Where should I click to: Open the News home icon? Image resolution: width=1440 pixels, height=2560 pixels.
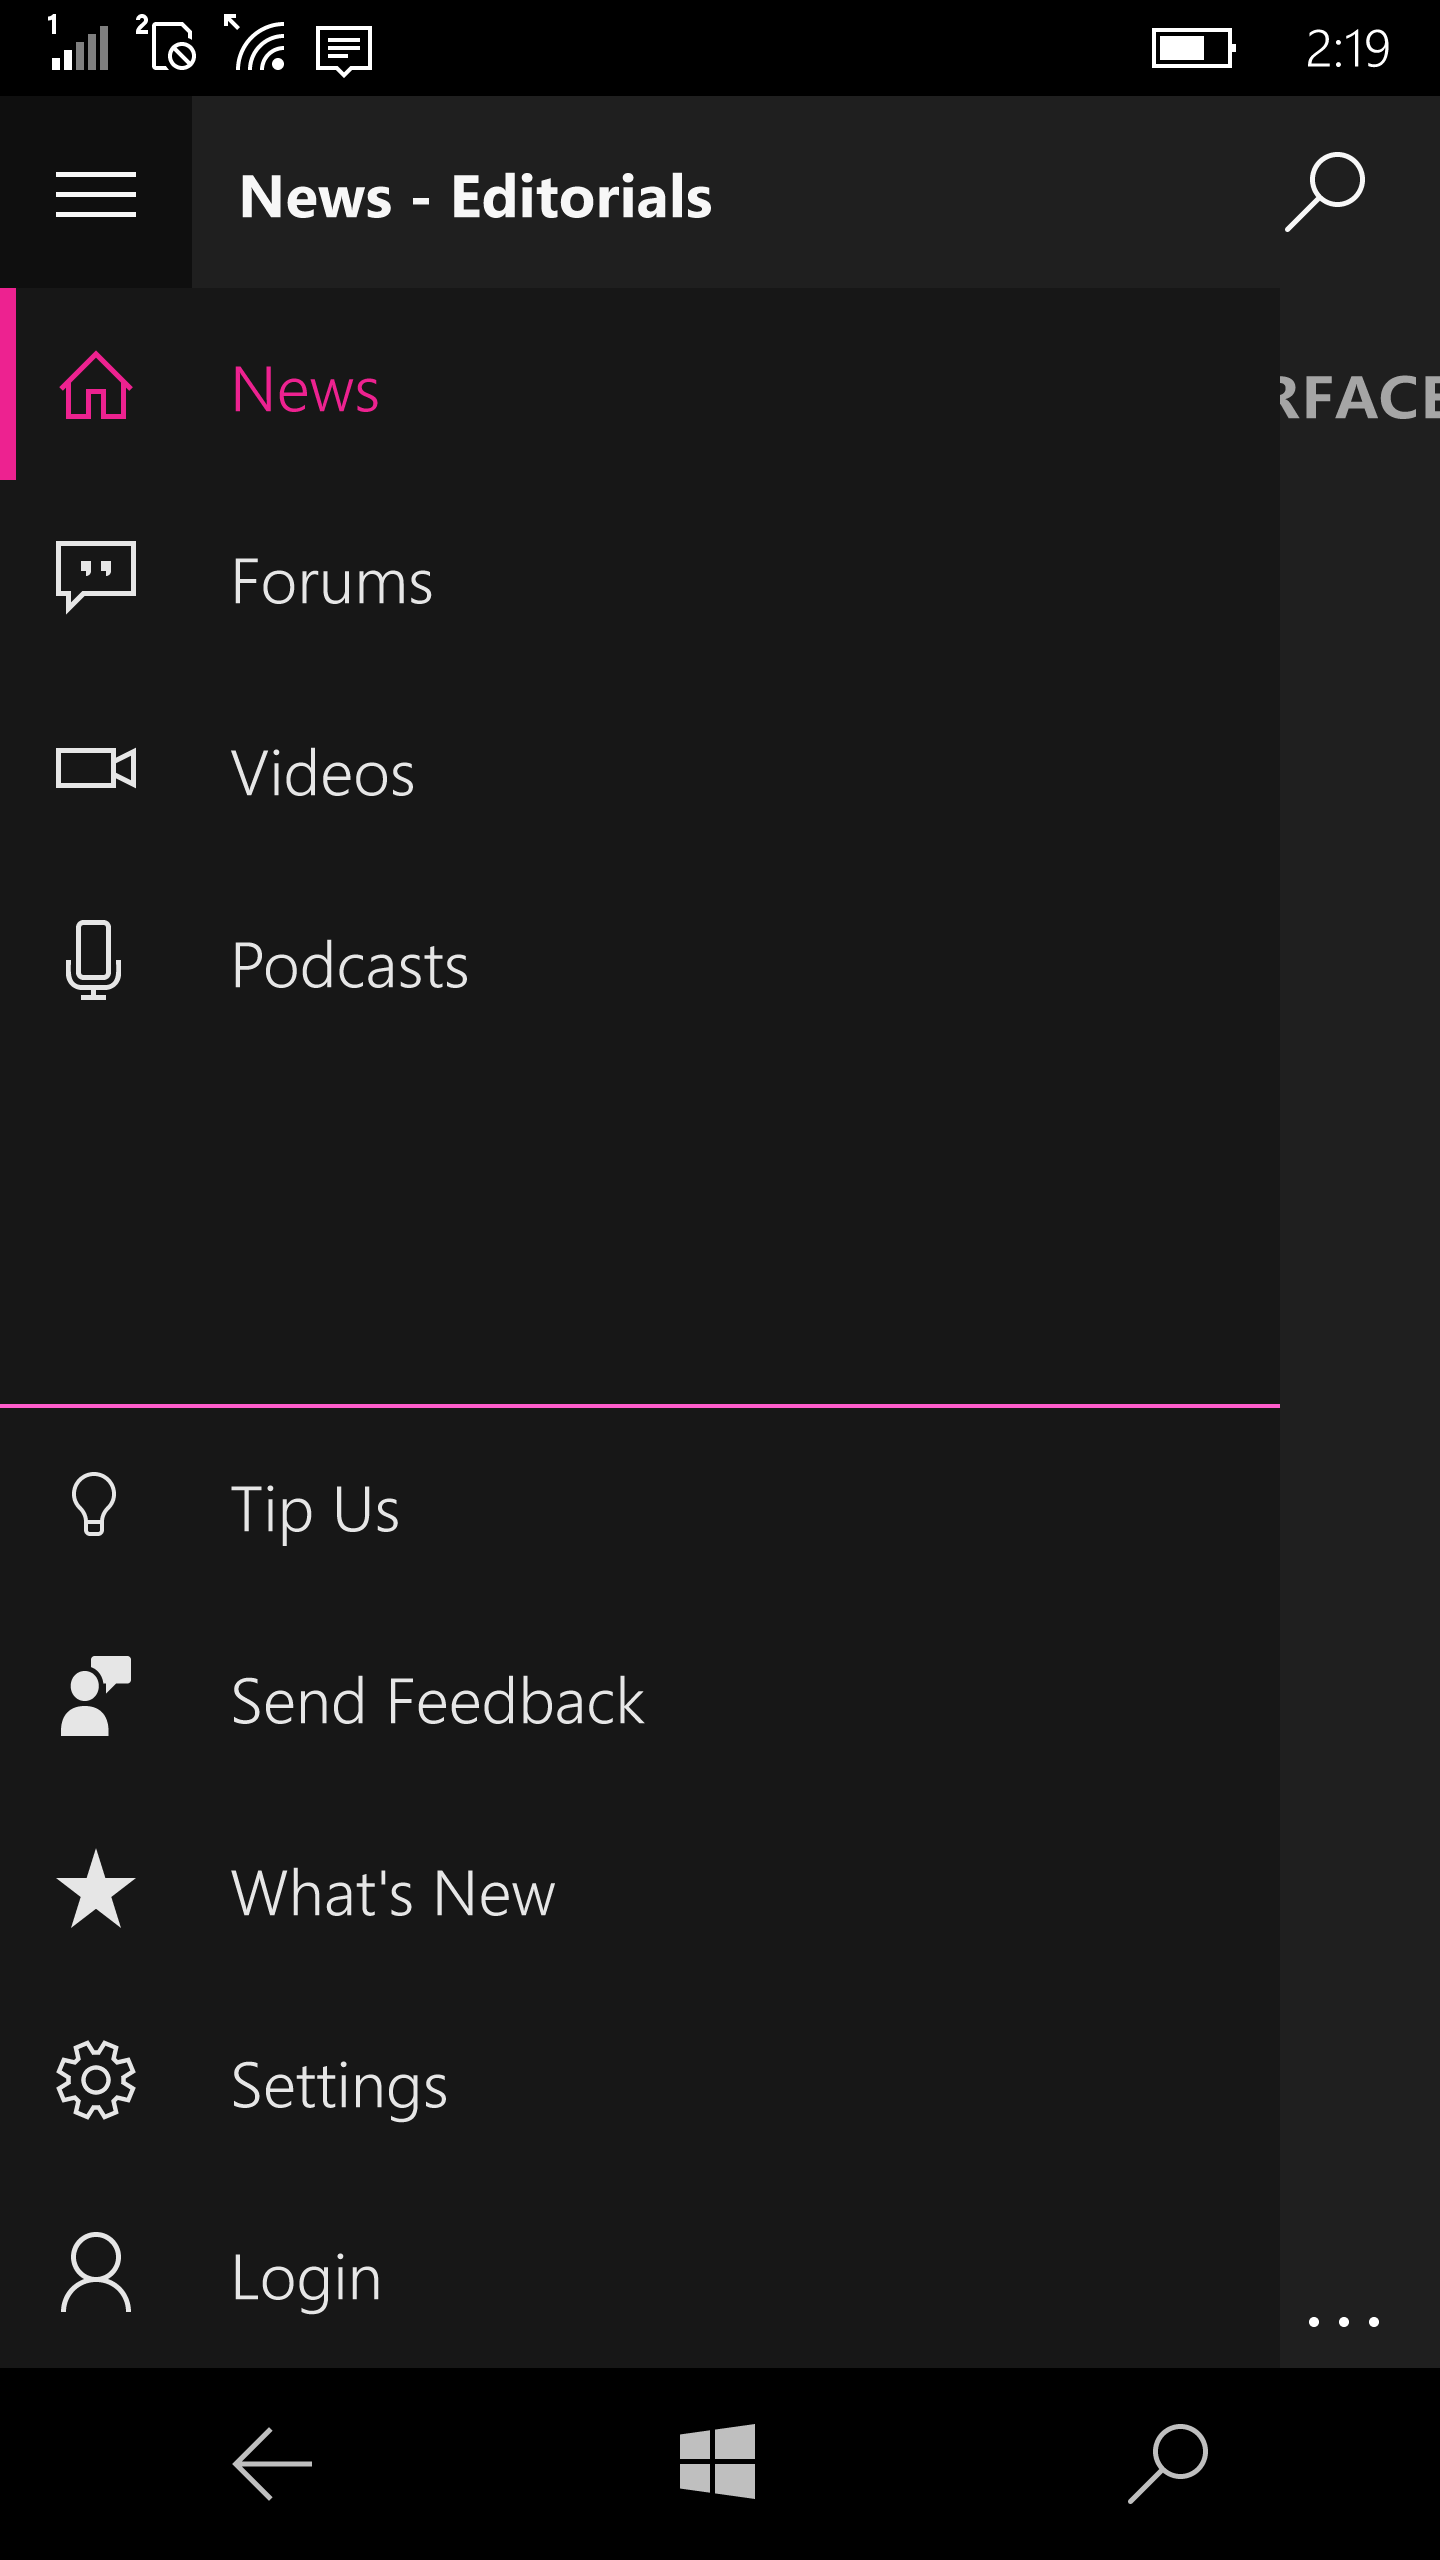coord(96,386)
